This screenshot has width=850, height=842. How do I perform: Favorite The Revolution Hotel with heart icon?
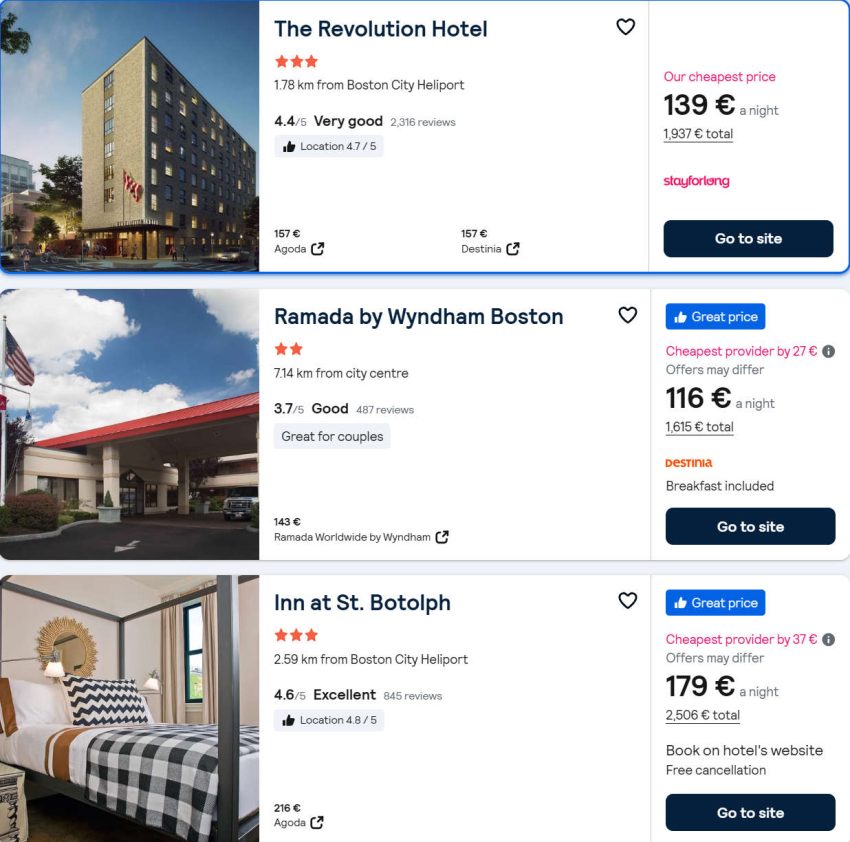625,27
